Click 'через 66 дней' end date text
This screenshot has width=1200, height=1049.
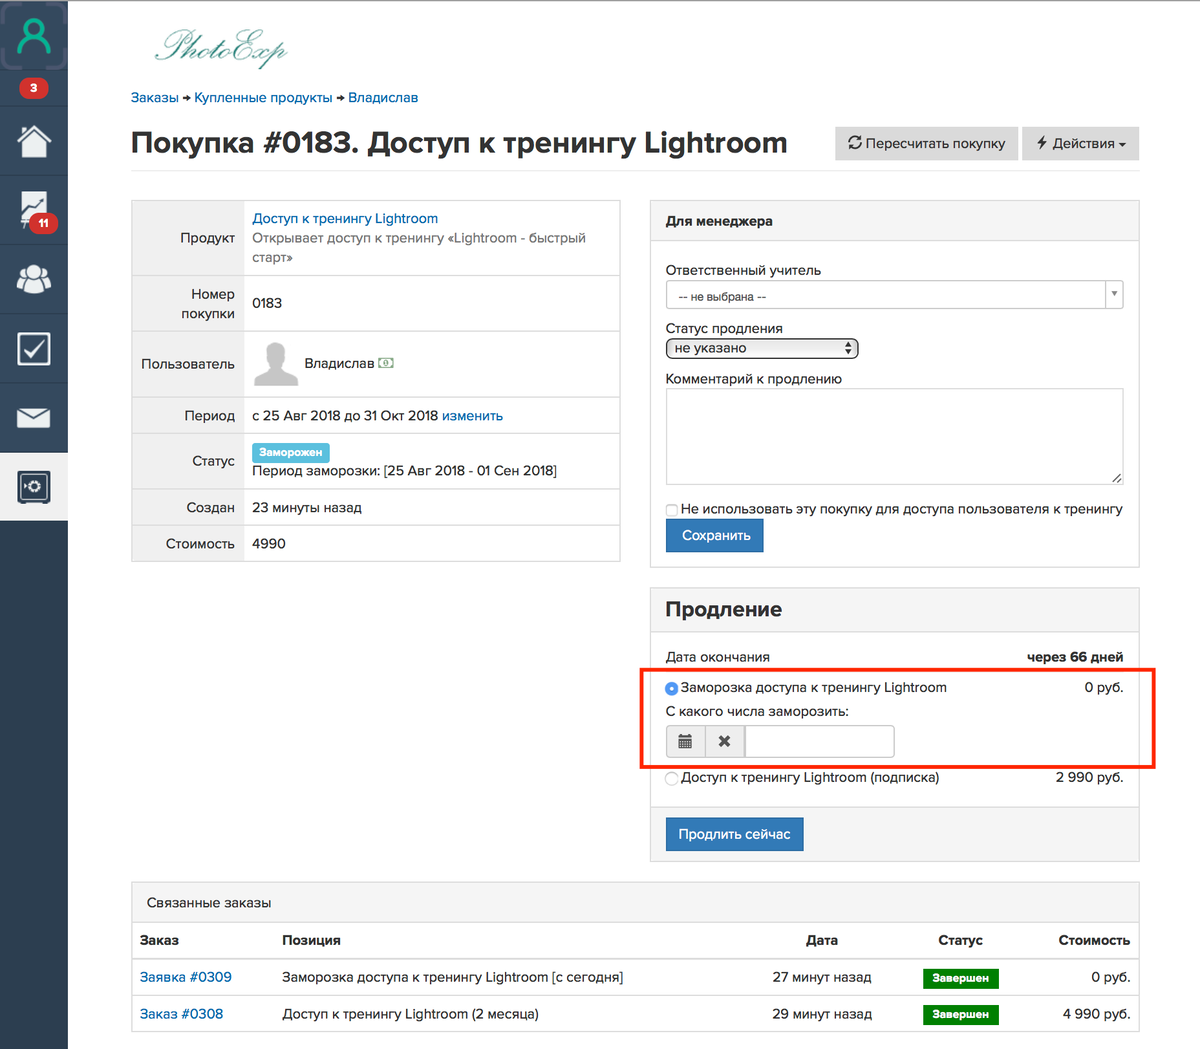[x=1075, y=657]
